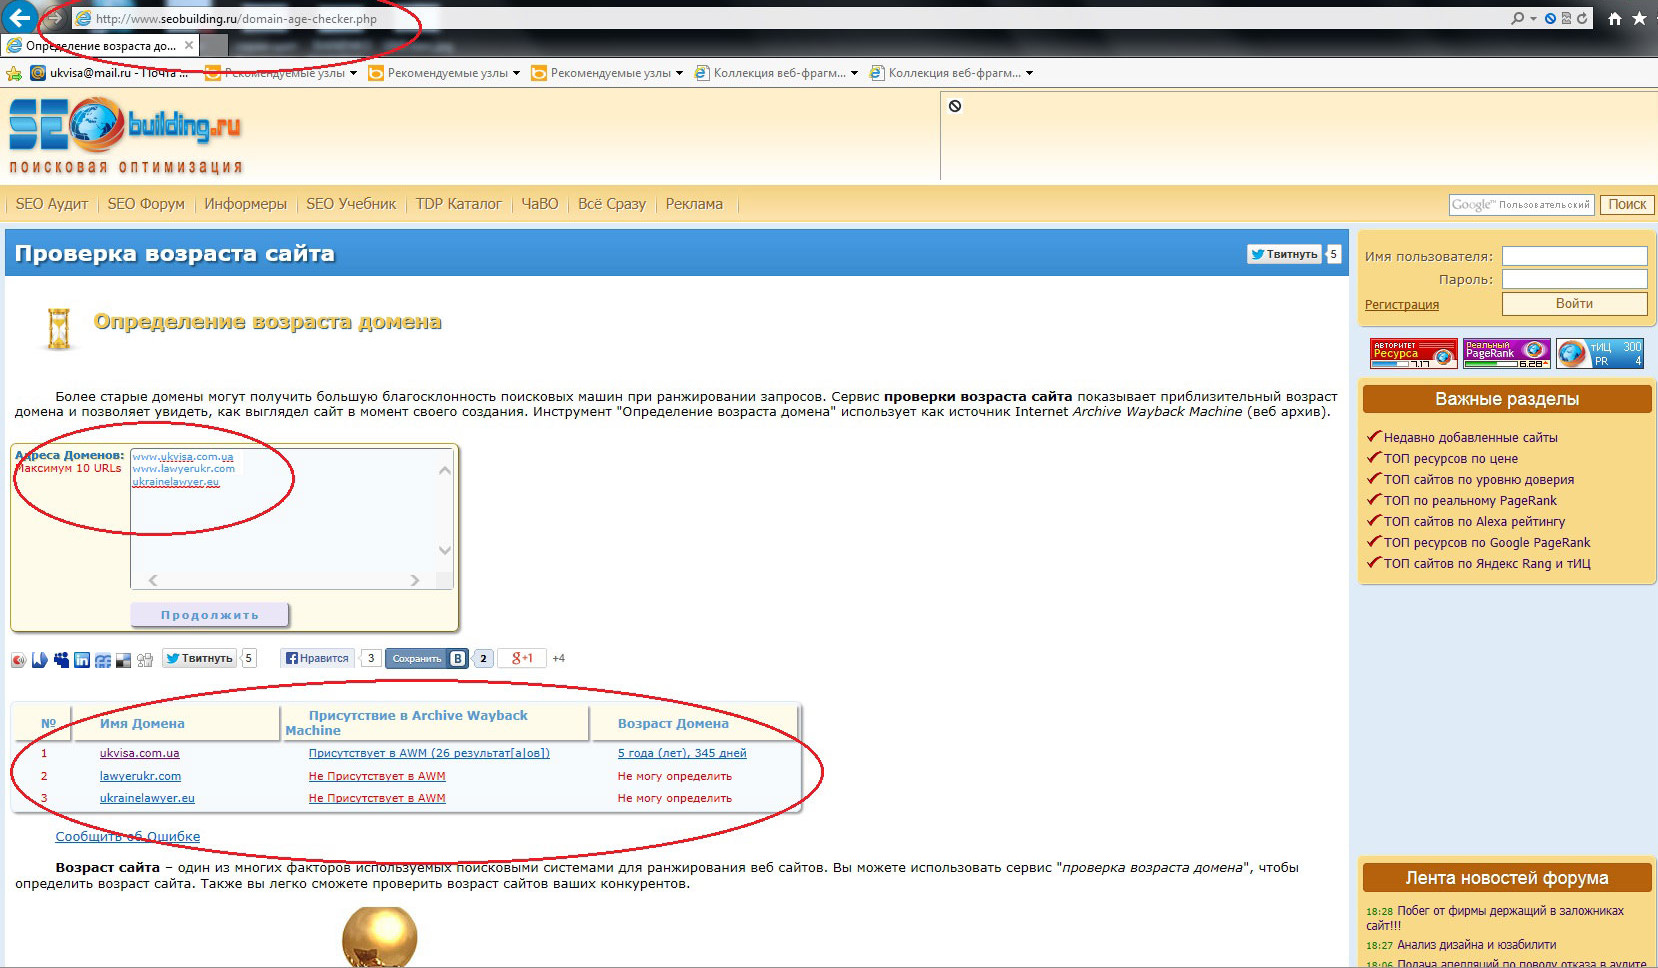The image size is (1658, 968).
Task: Click the Реальный PageRank badge
Action: coord(1506,353)
